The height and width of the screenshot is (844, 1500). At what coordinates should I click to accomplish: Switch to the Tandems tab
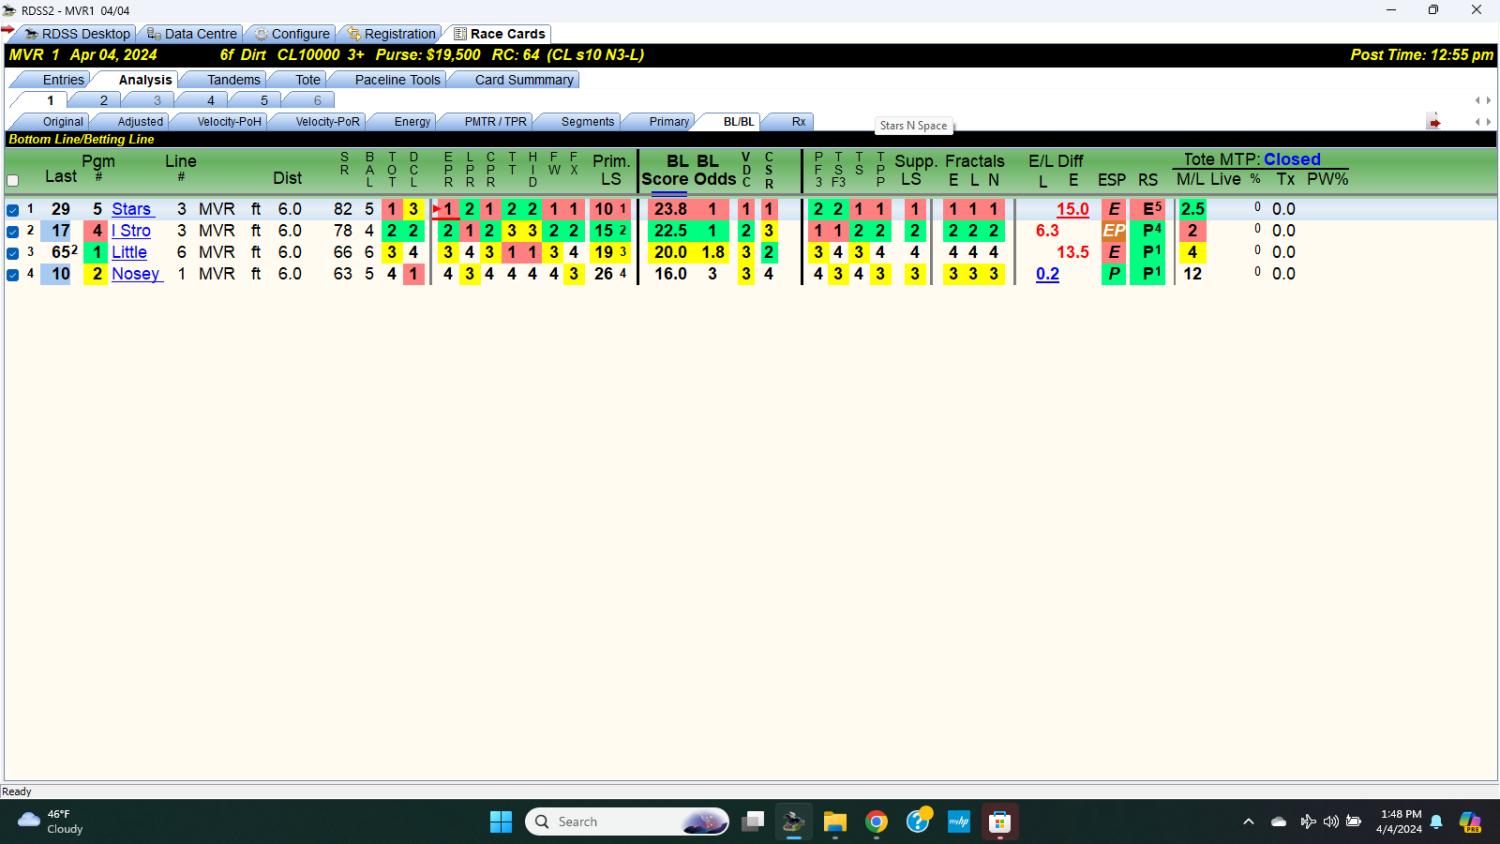[x=233, y=80]
